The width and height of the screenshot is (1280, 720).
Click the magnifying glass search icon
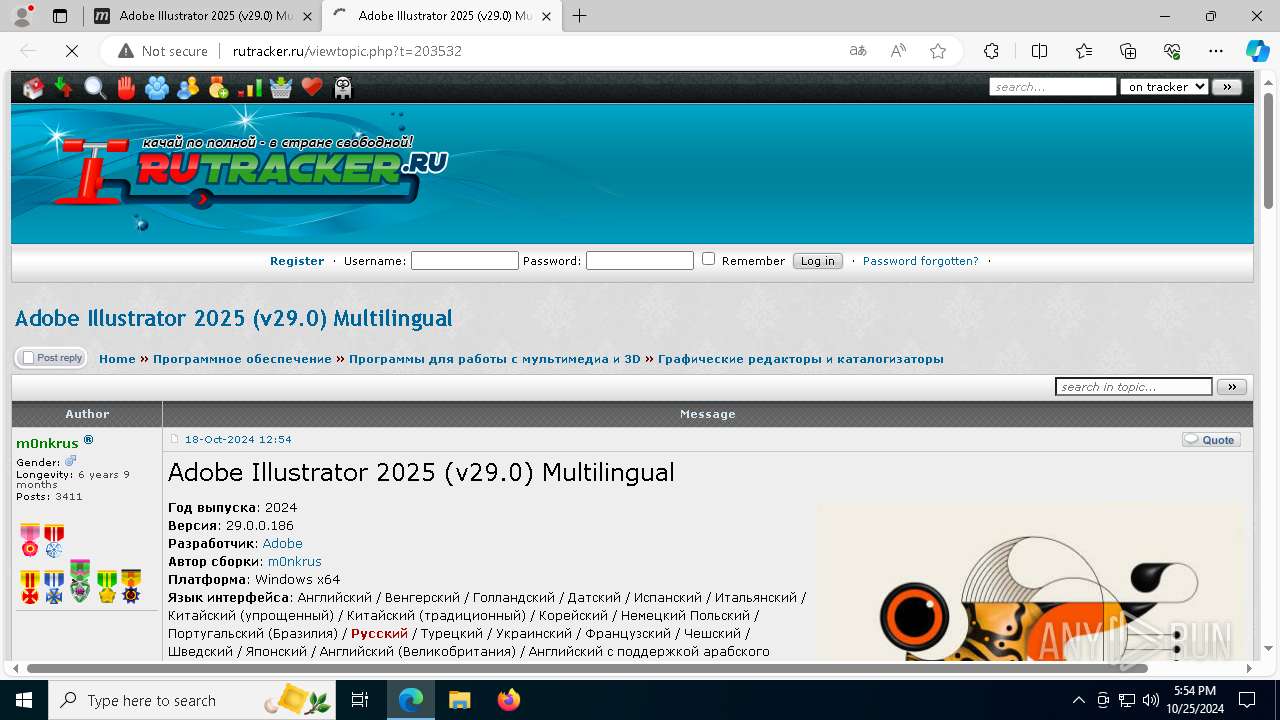pos(95,88)
